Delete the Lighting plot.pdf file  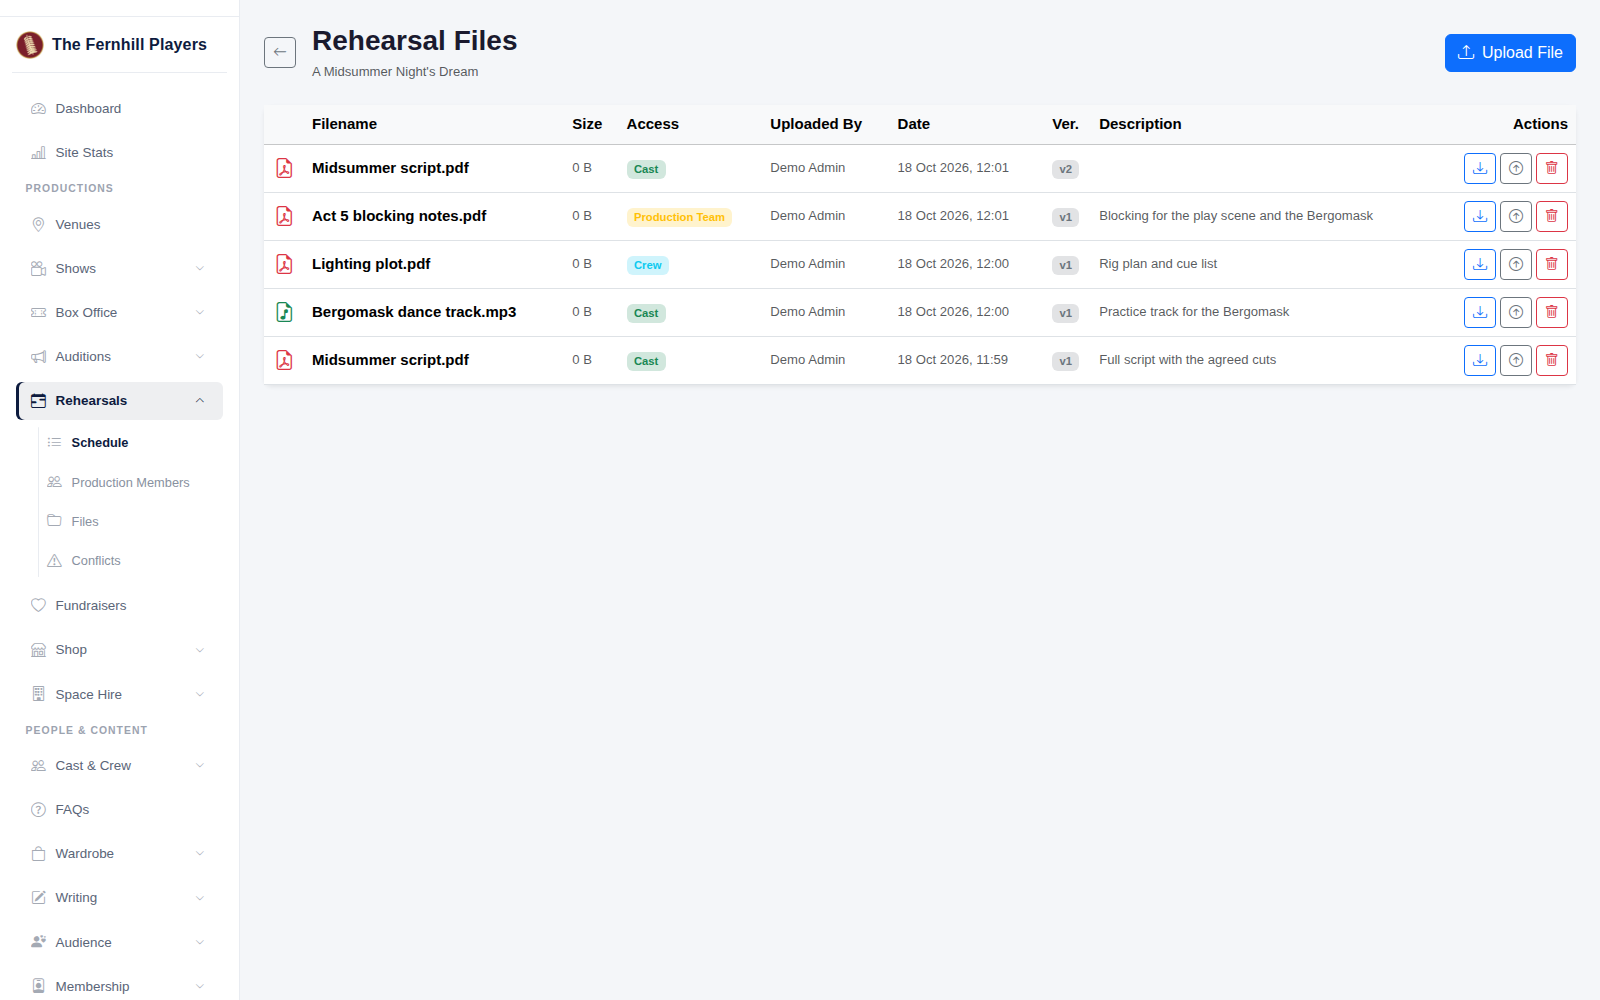tap(1552, 264)
